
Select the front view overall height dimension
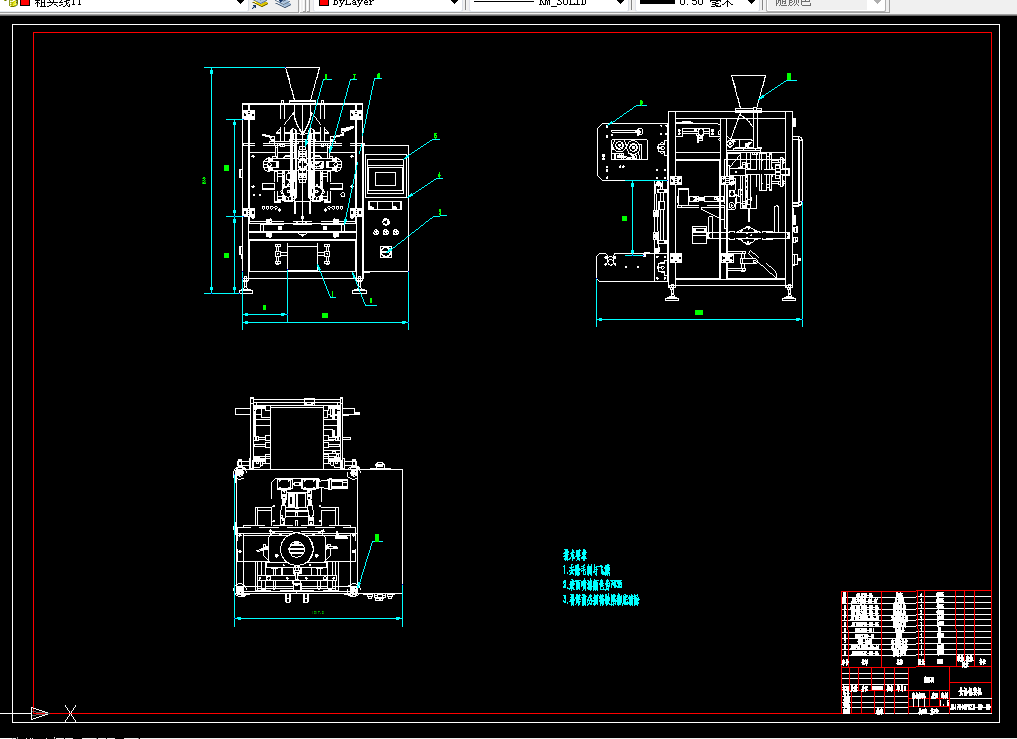click(x=211, y=180)
